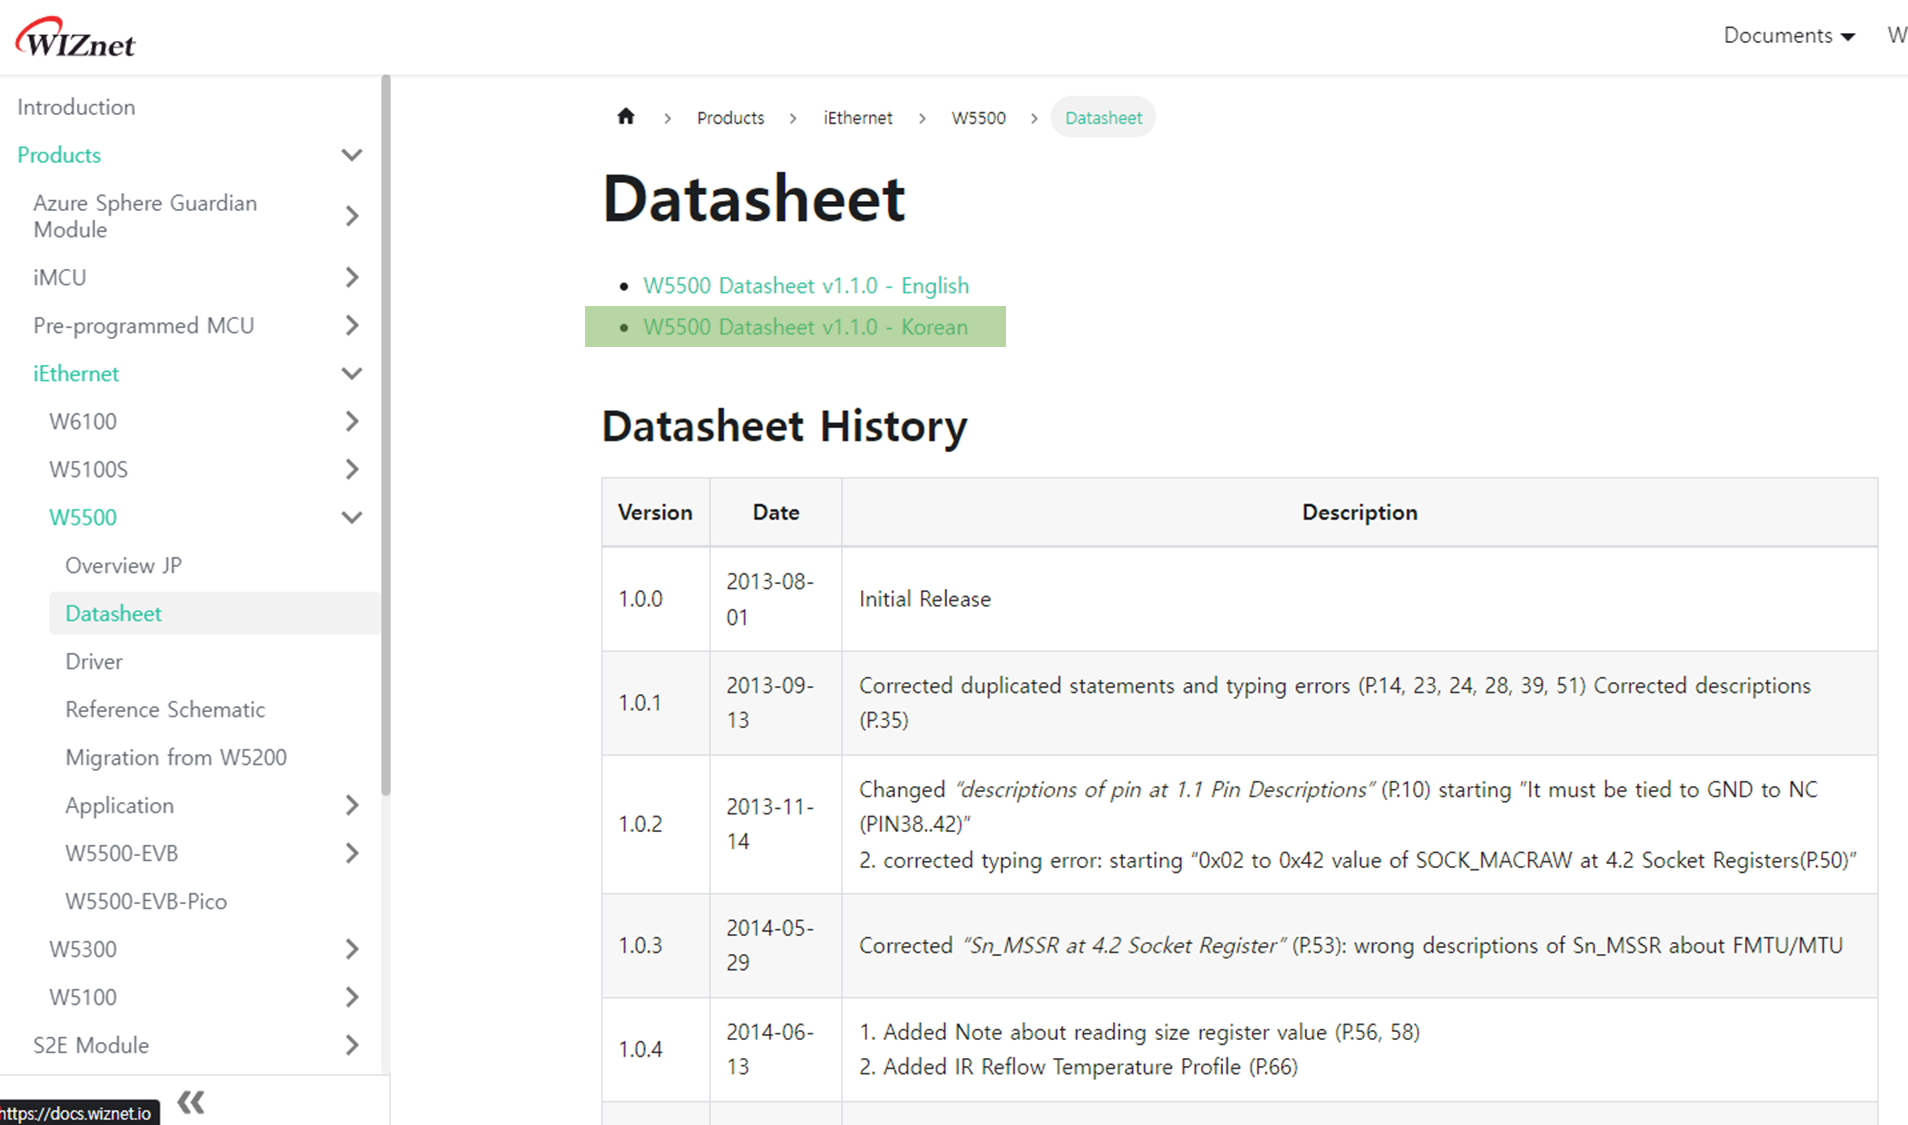Go to iEthernet breadcrumb
Image resolution: width=1908 pixels, height=1125 pixels.
click(x=858, y=118)
